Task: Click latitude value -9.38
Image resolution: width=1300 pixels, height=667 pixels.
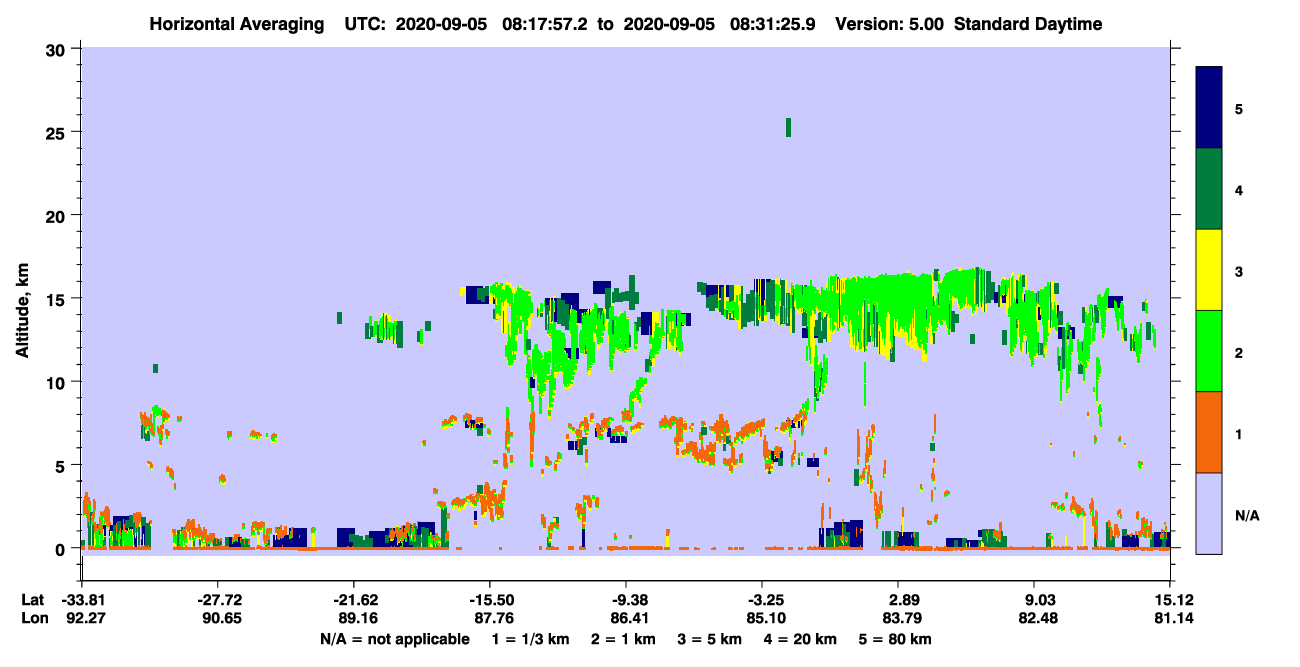Action: click(625, 600)
